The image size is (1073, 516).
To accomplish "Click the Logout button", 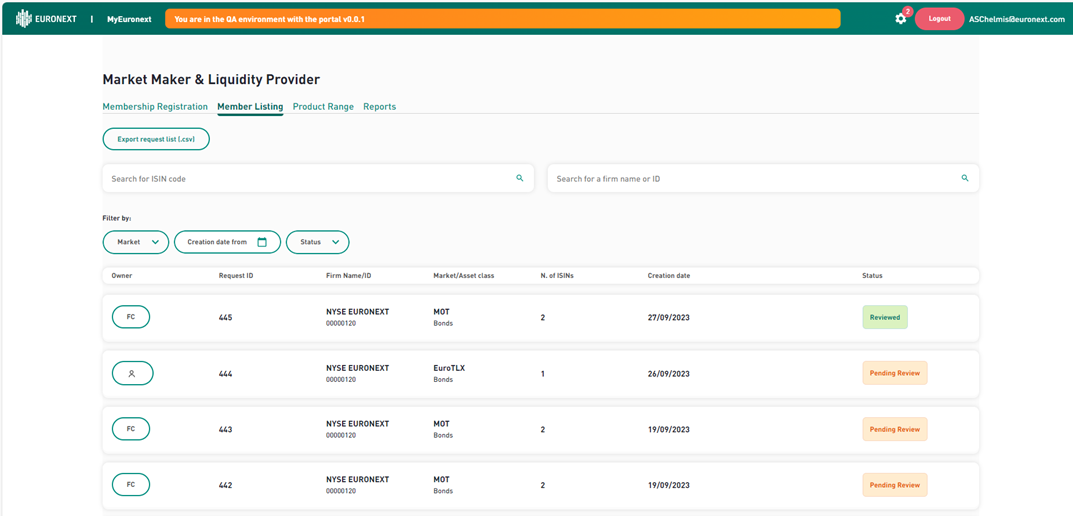I will point(939,19).
